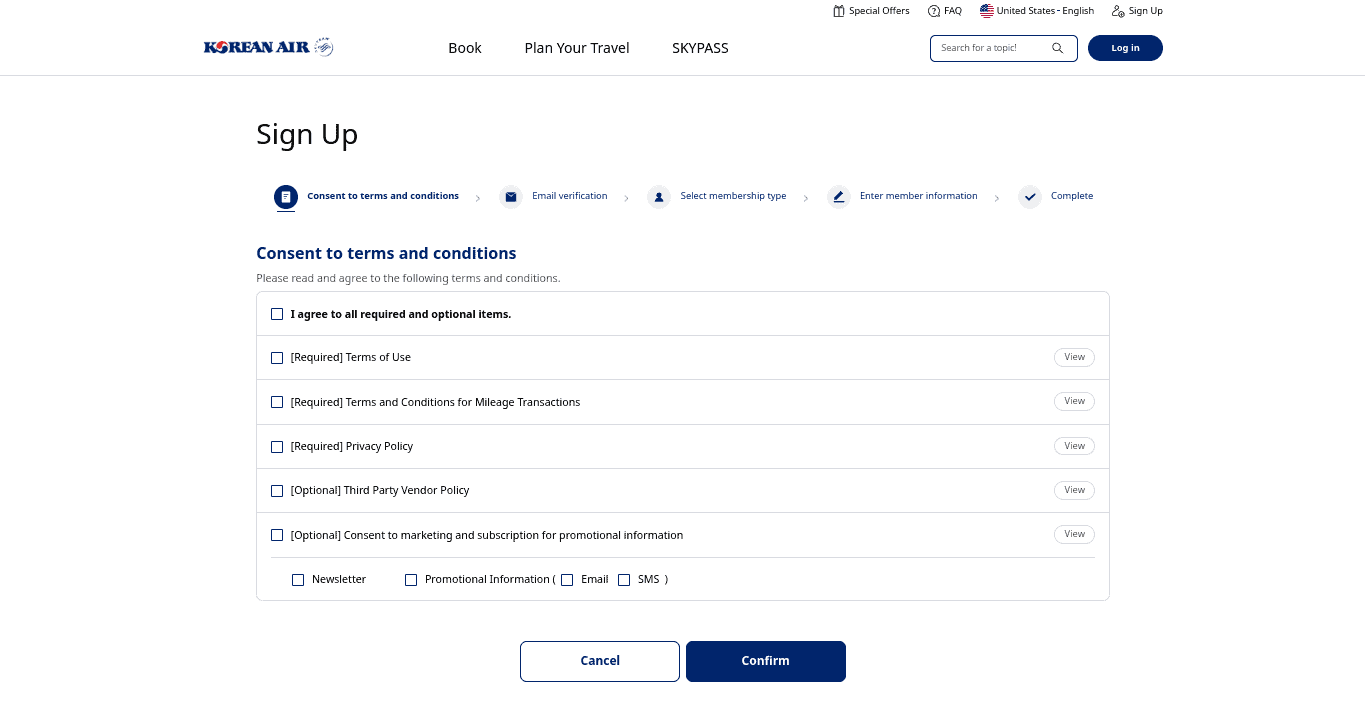This screenshot has height=709, width=1365.
Task: Click the Korean Air logo
Action: (x=268, y=47)
